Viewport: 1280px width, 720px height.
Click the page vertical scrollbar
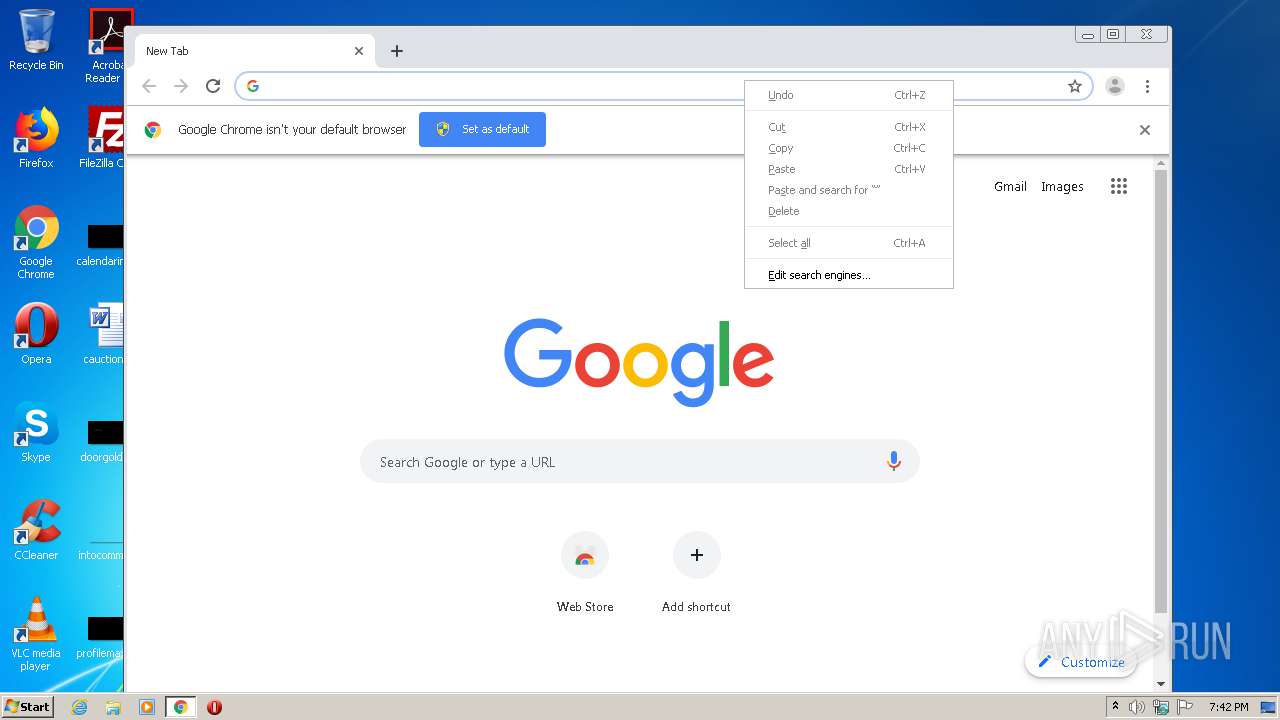[1161, 390]
